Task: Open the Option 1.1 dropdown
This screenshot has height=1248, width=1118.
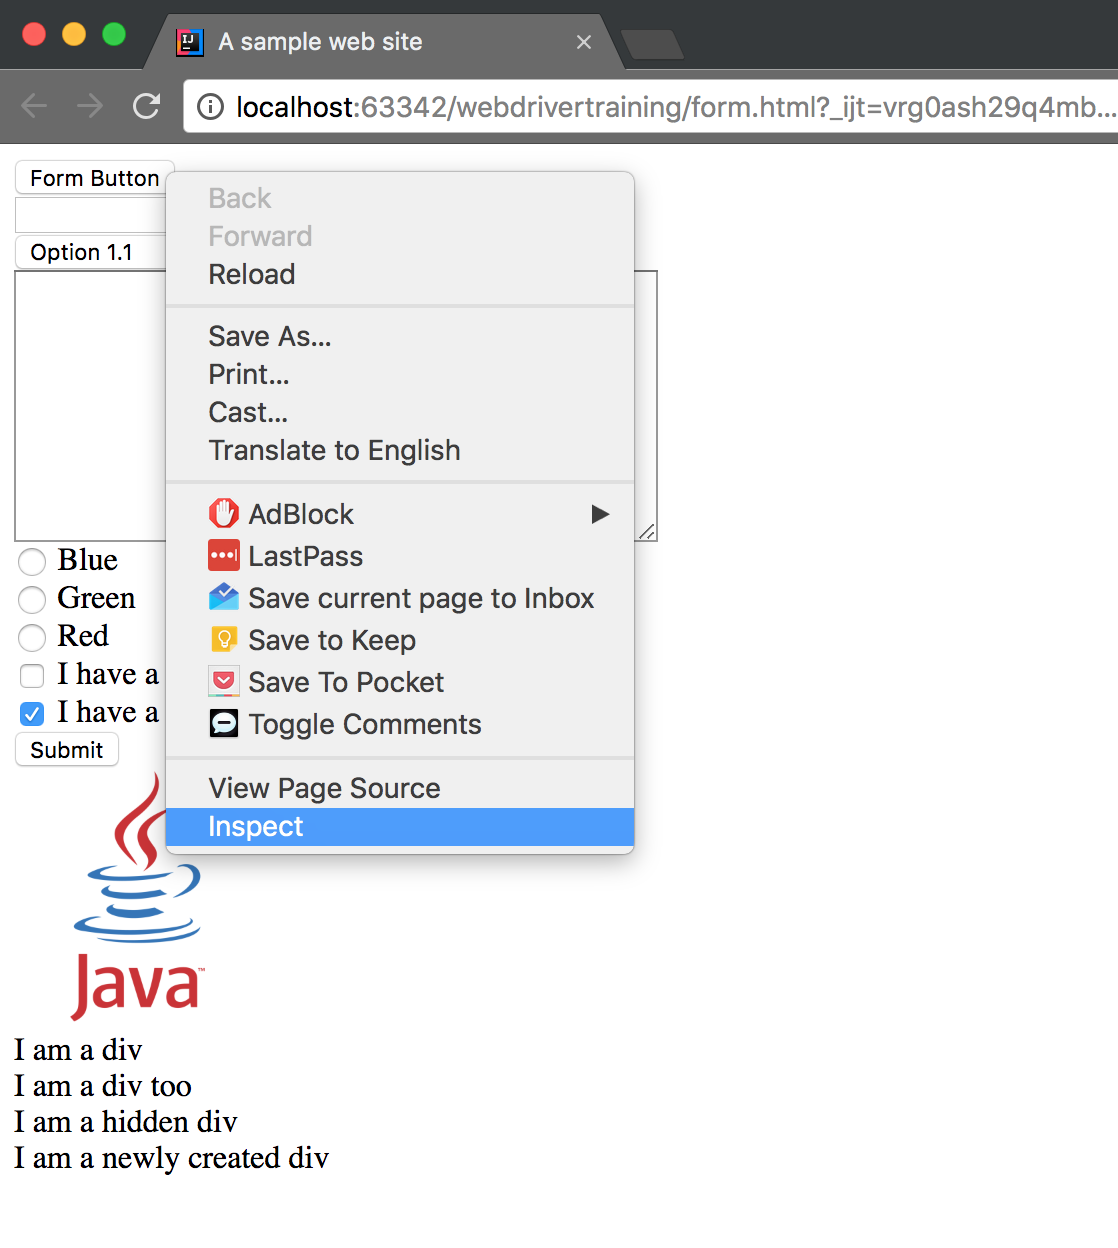Action: [90, 252]
